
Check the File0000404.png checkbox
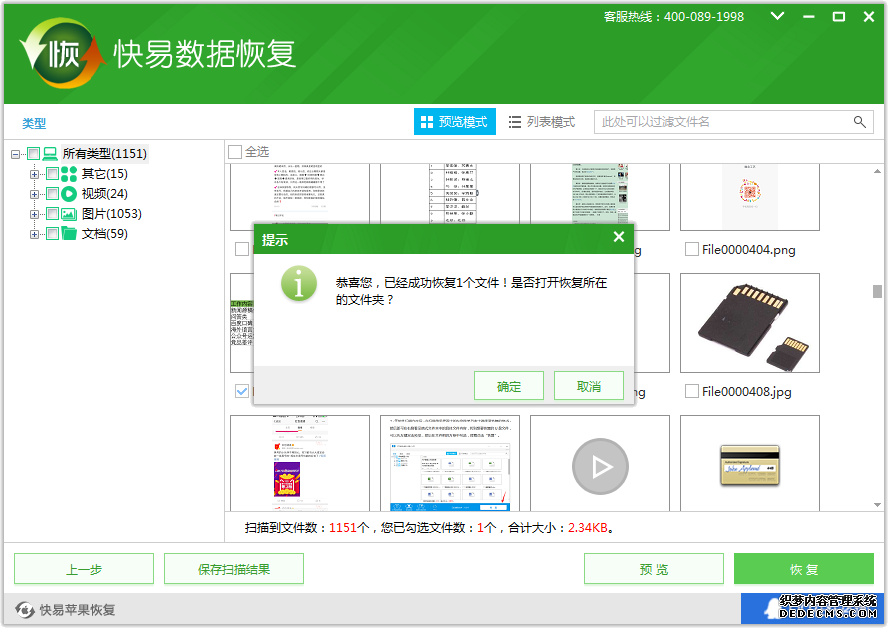[691, 249]
